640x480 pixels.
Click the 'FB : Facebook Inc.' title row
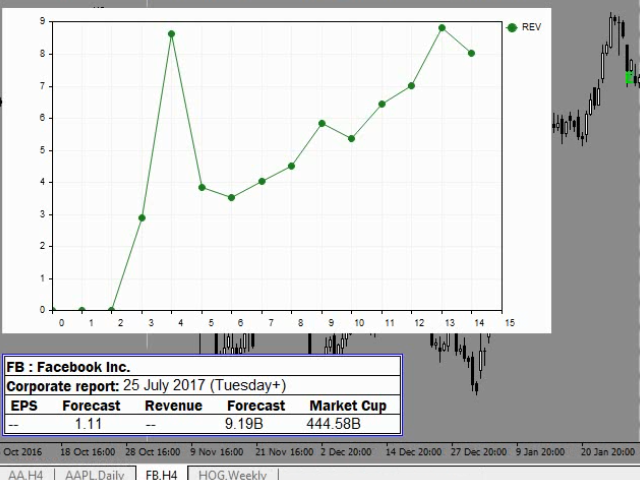[202, 367]
